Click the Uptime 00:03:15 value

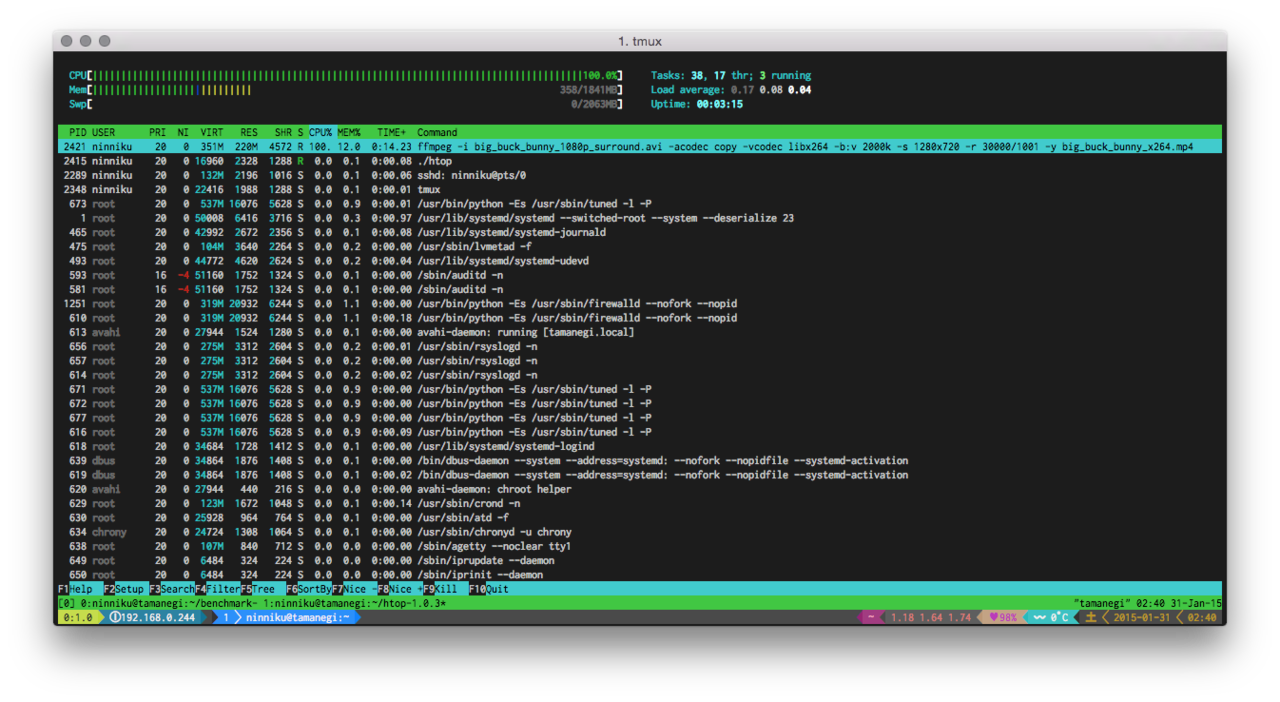click(720, 104)
